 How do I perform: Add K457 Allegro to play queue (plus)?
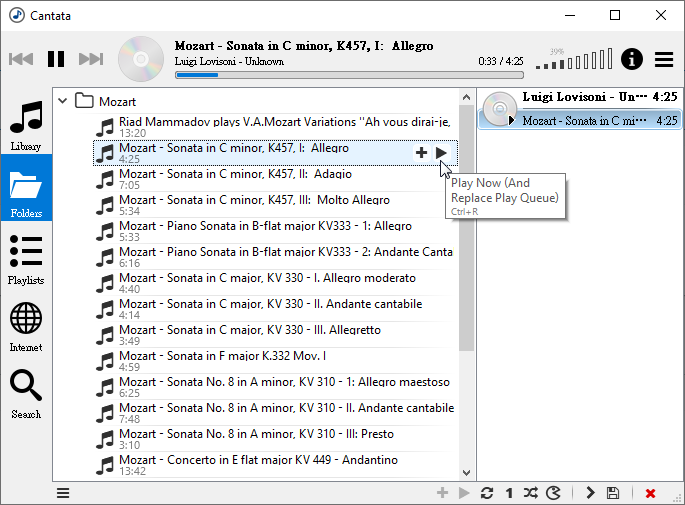click(x=421, y=152)
